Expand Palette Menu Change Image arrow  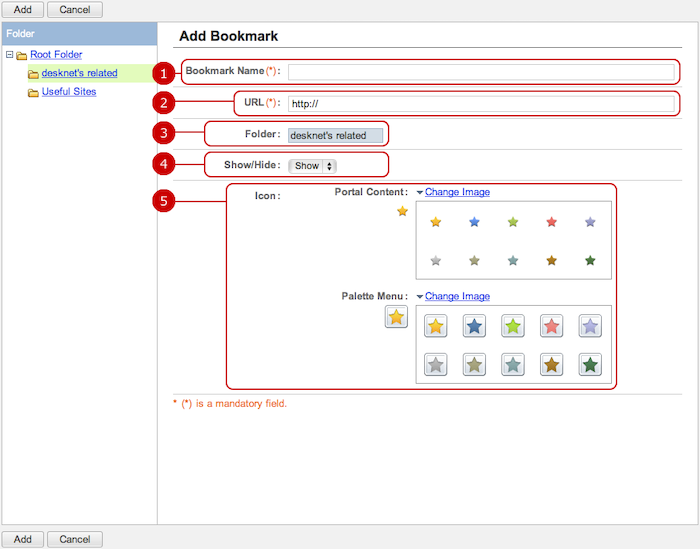pos(419,297)
